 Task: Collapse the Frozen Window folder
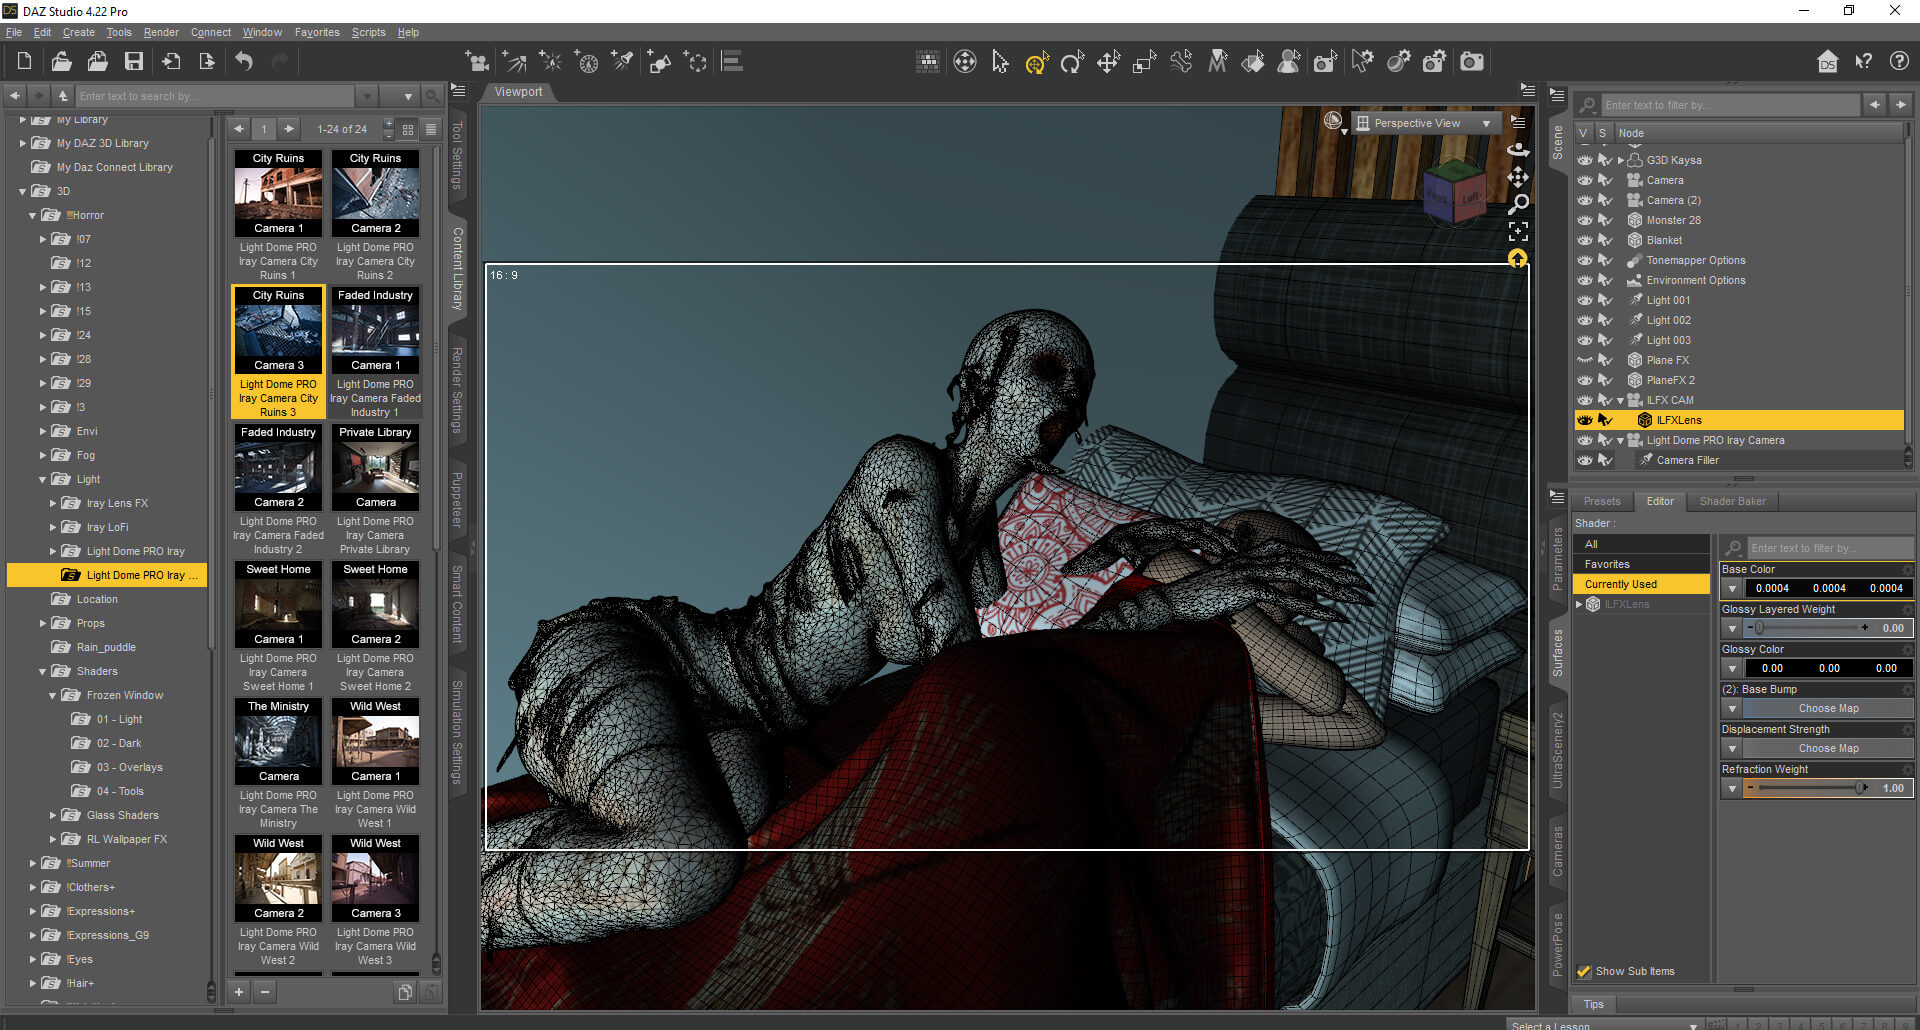pyautogui.click(x=53, y=695)
